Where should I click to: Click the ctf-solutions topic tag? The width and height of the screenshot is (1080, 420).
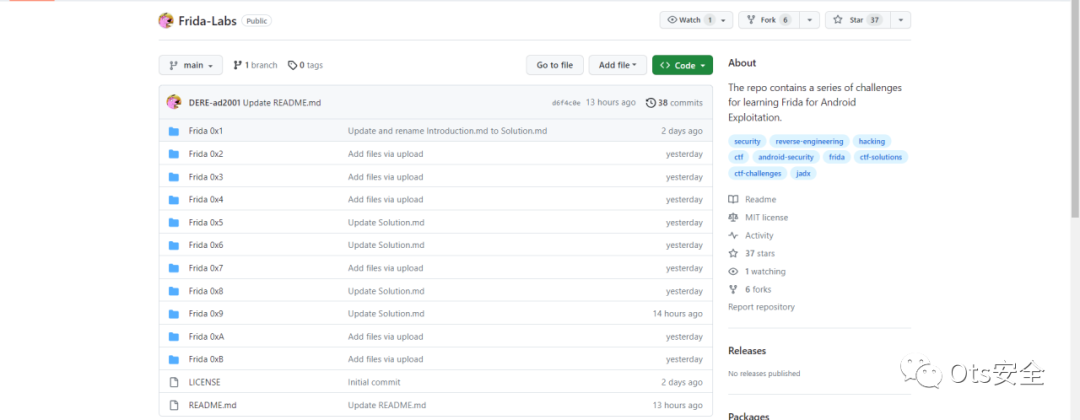882,157
